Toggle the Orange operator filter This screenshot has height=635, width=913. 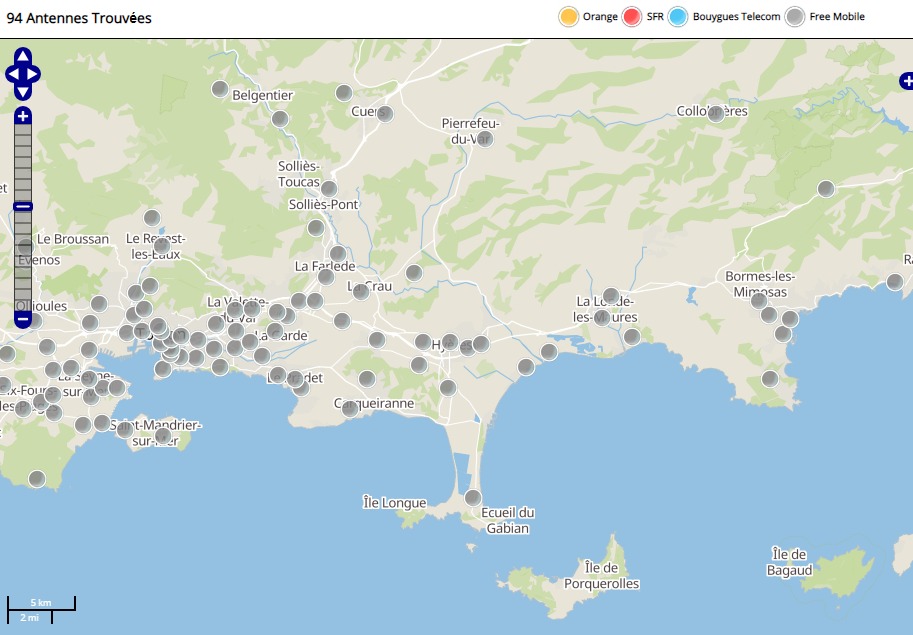click(568, 17)
